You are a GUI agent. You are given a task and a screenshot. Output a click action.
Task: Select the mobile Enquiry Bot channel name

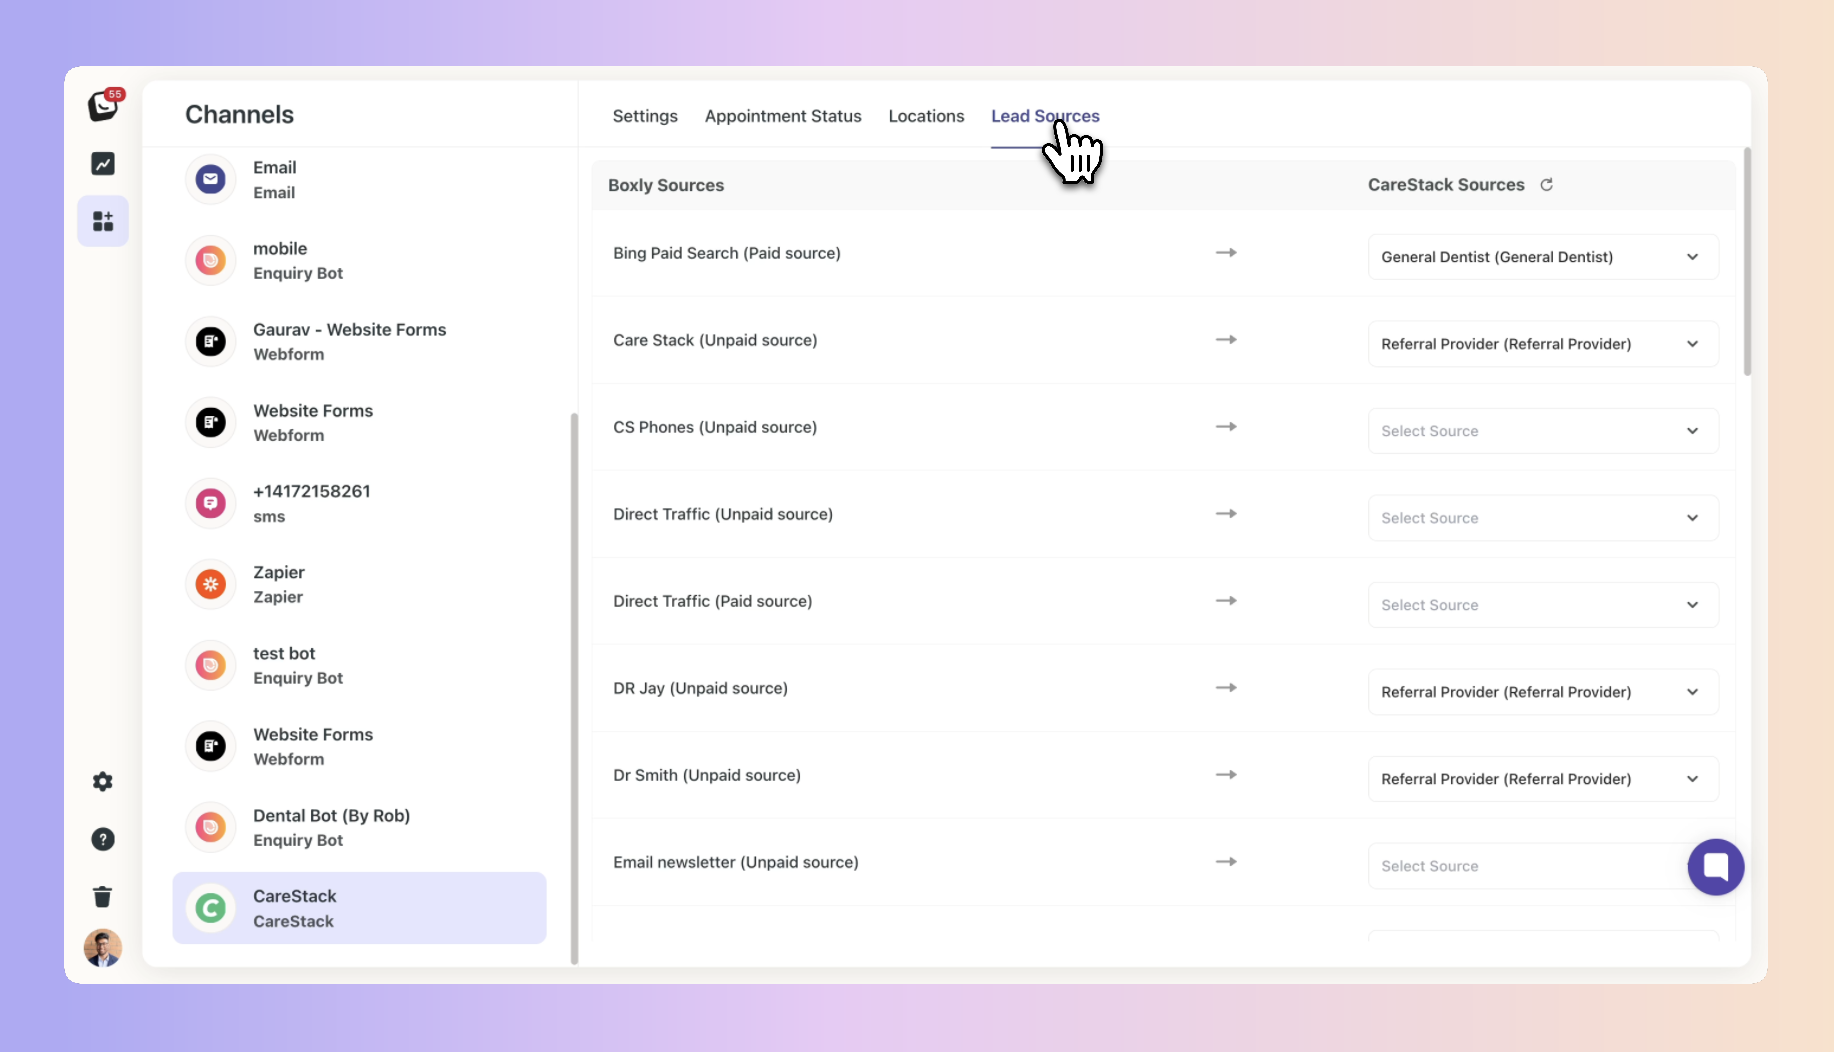pyautogui.click(x=280, y=248)
